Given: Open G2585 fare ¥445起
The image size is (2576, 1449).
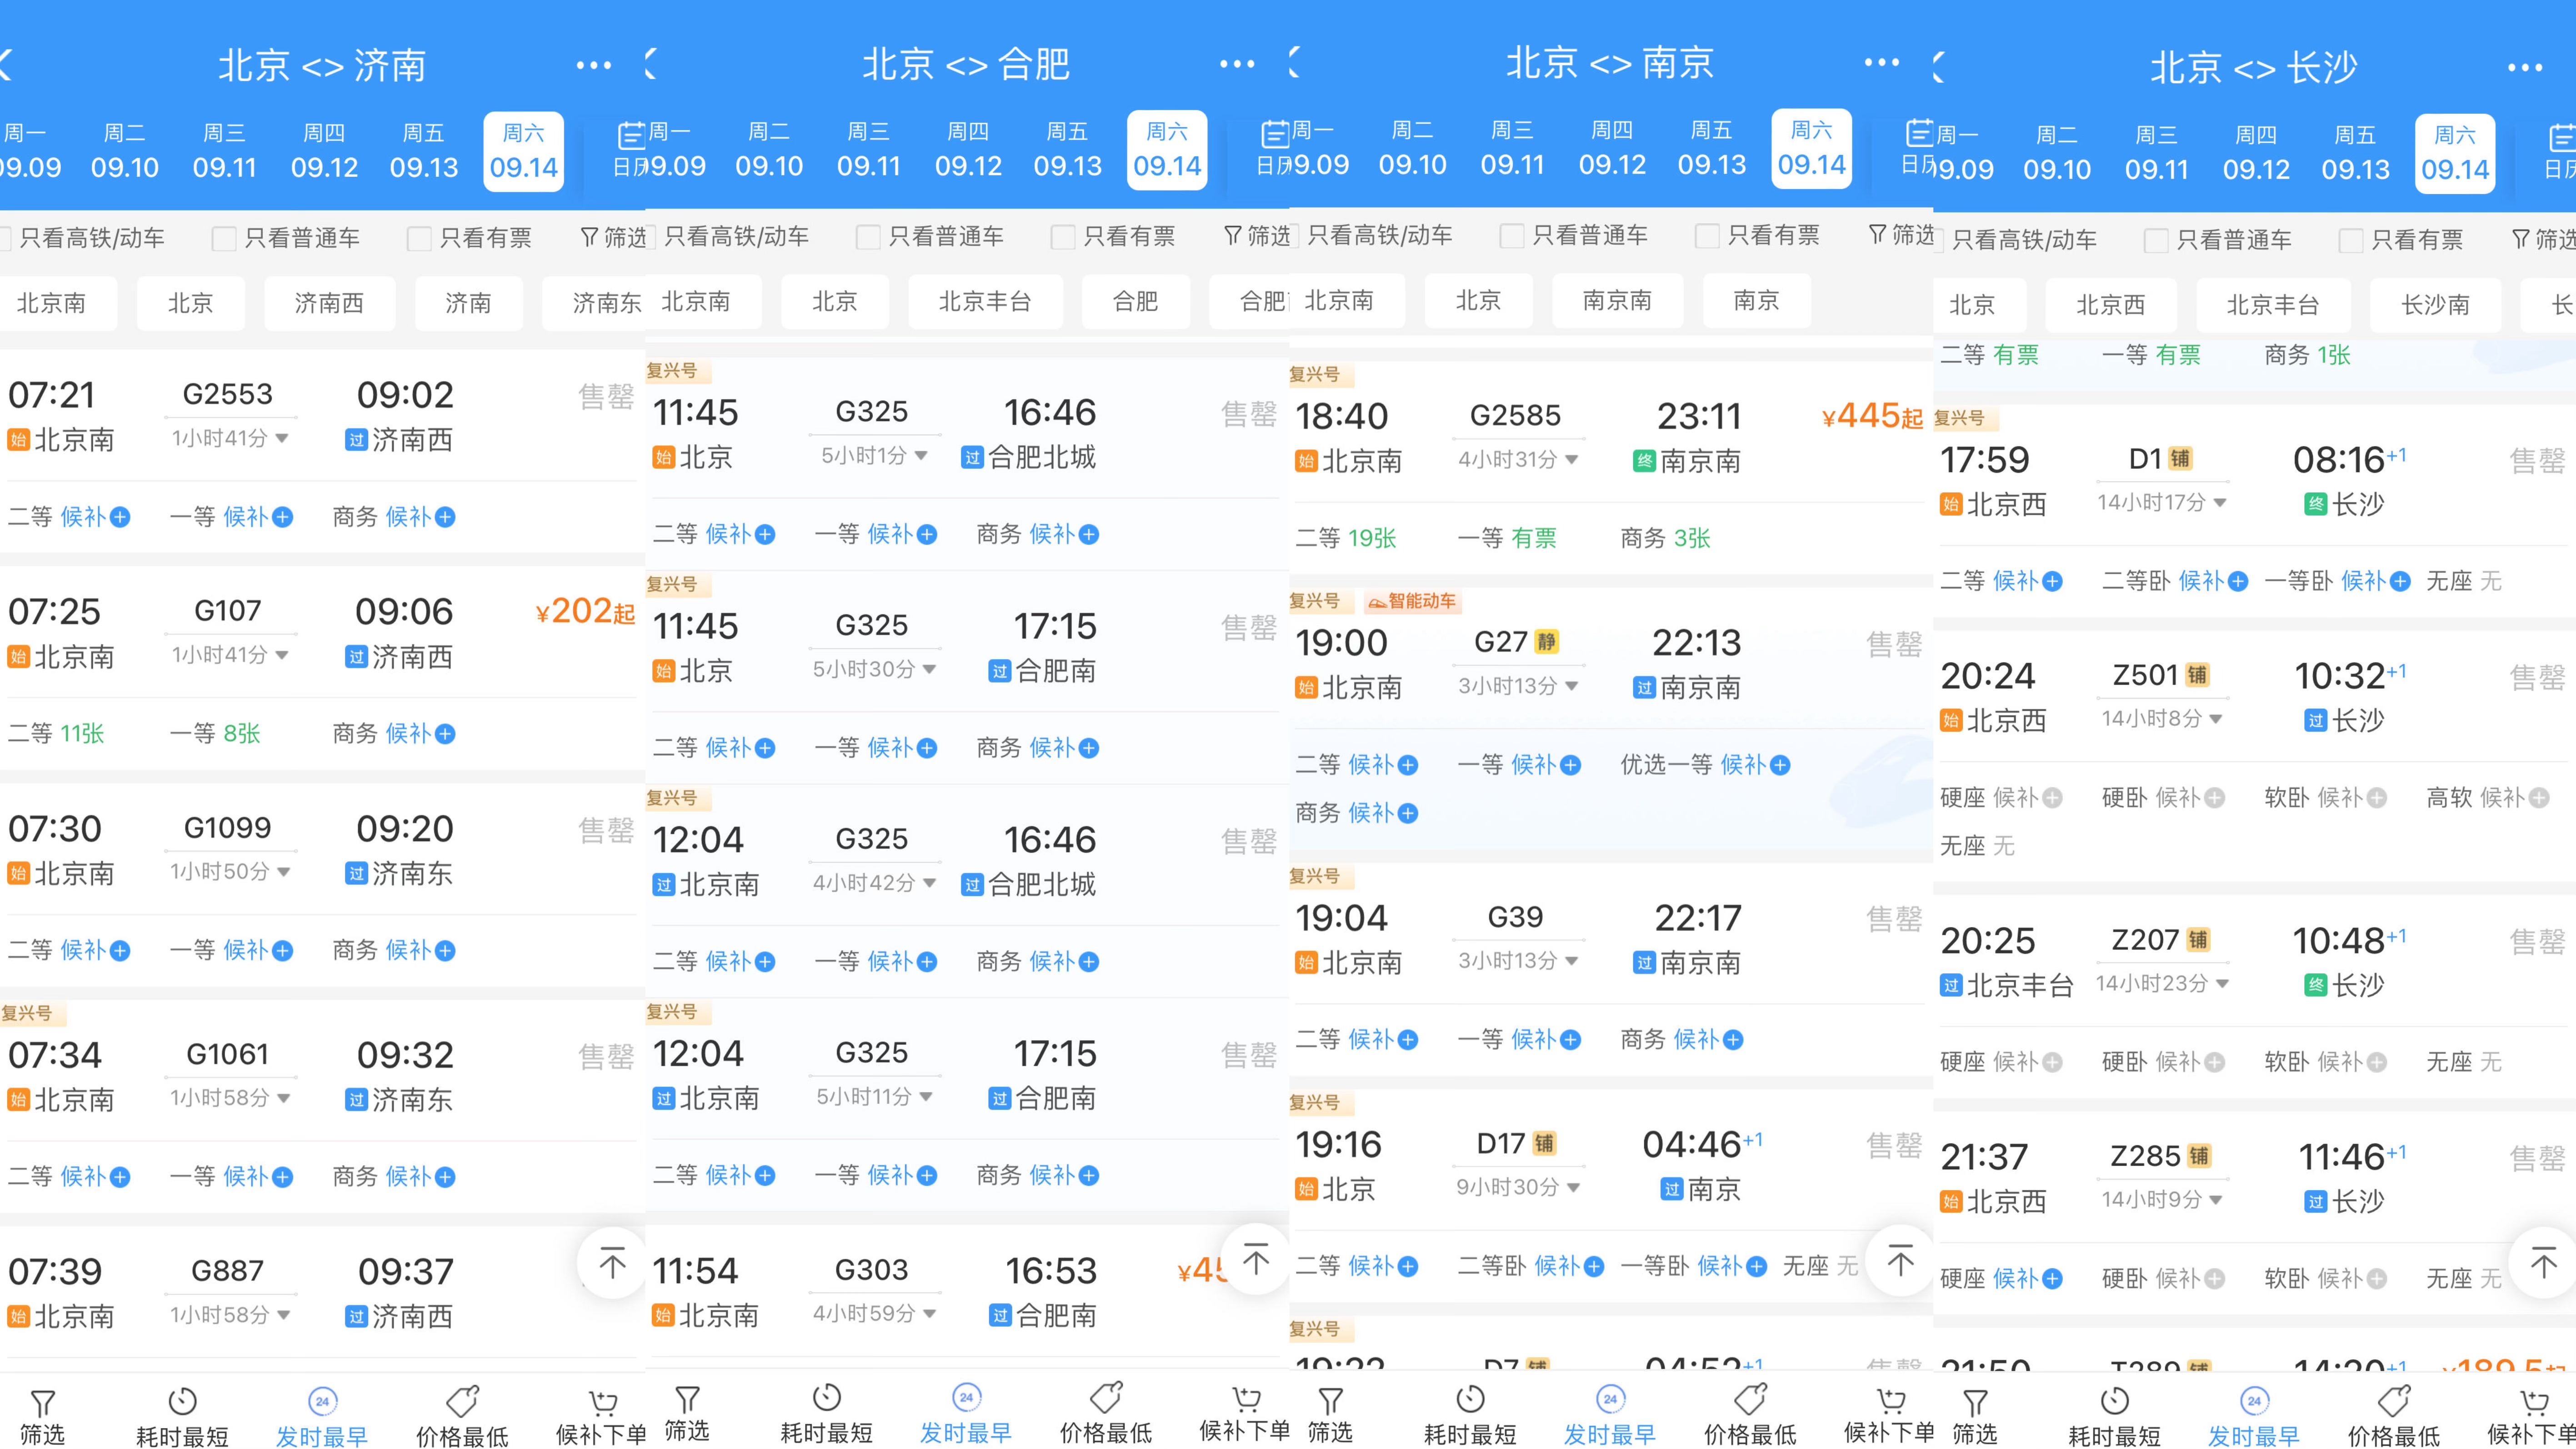Looking at the screenshot, I should tap(1872, 416).
